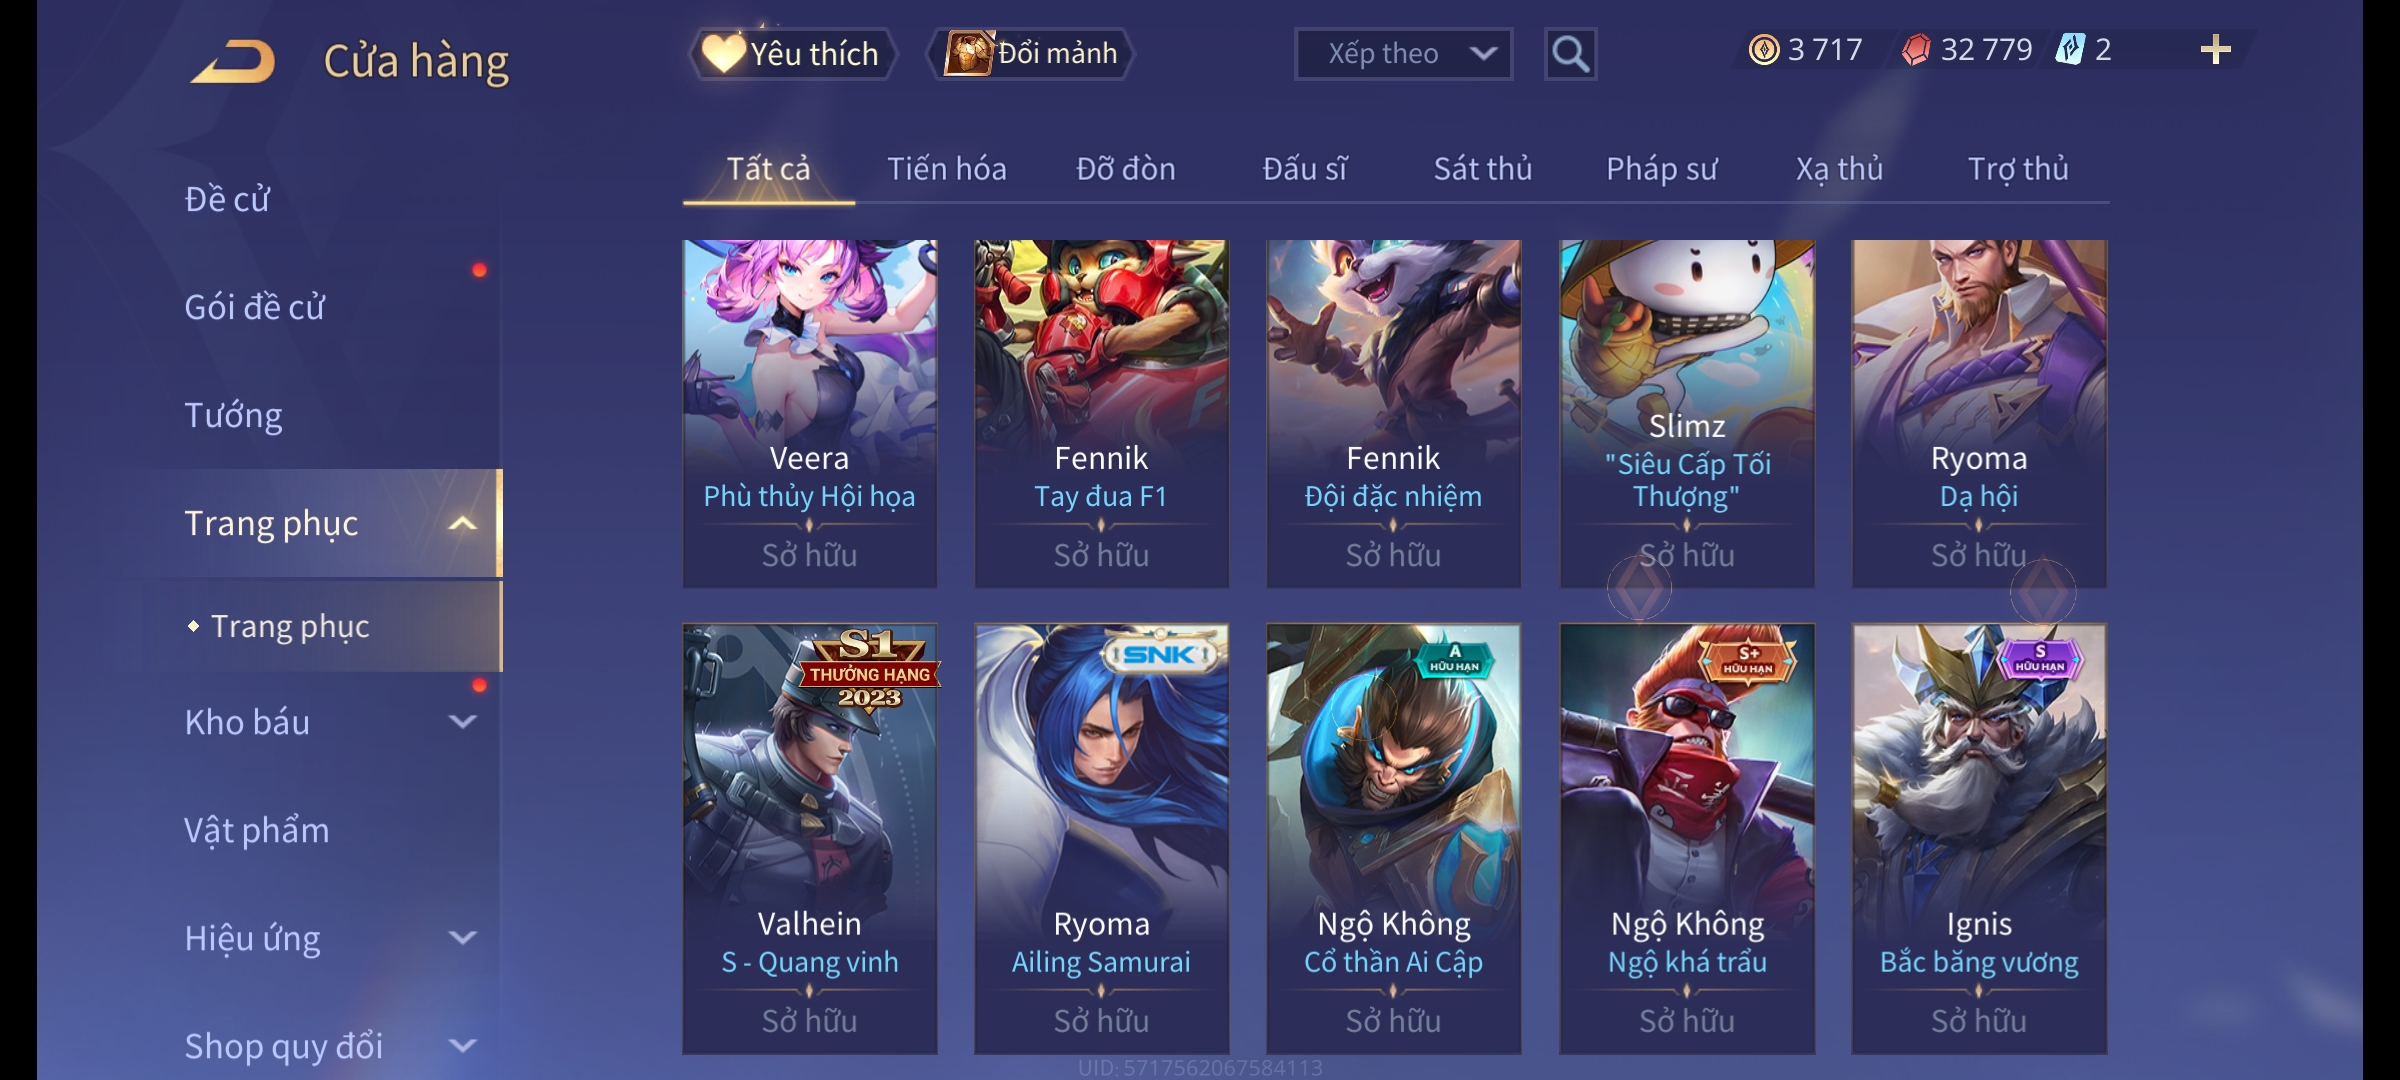This screenshot has height=1080, width=2400.
Task: Expand the Hiệu ứng sidebar section
Action: (x=462, y=938)
